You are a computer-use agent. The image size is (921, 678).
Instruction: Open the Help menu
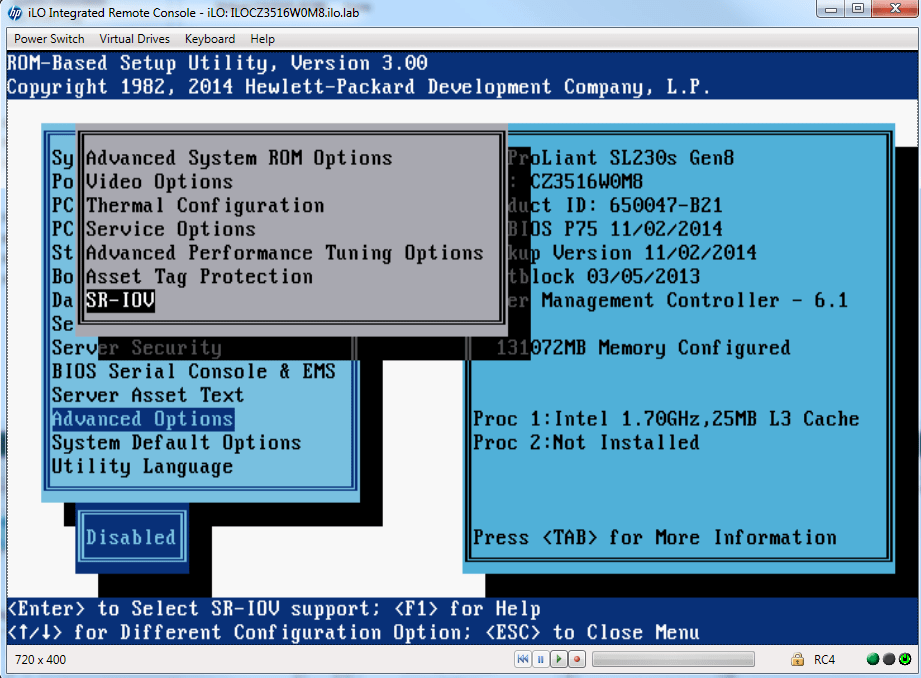coord(263,39)
